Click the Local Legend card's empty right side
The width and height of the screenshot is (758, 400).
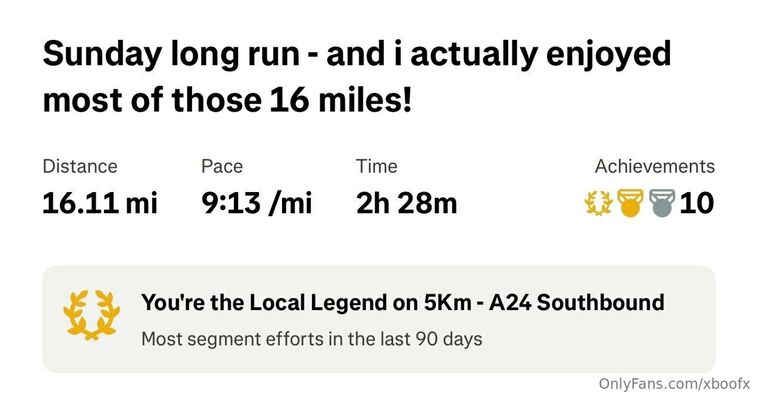point(689,339)
